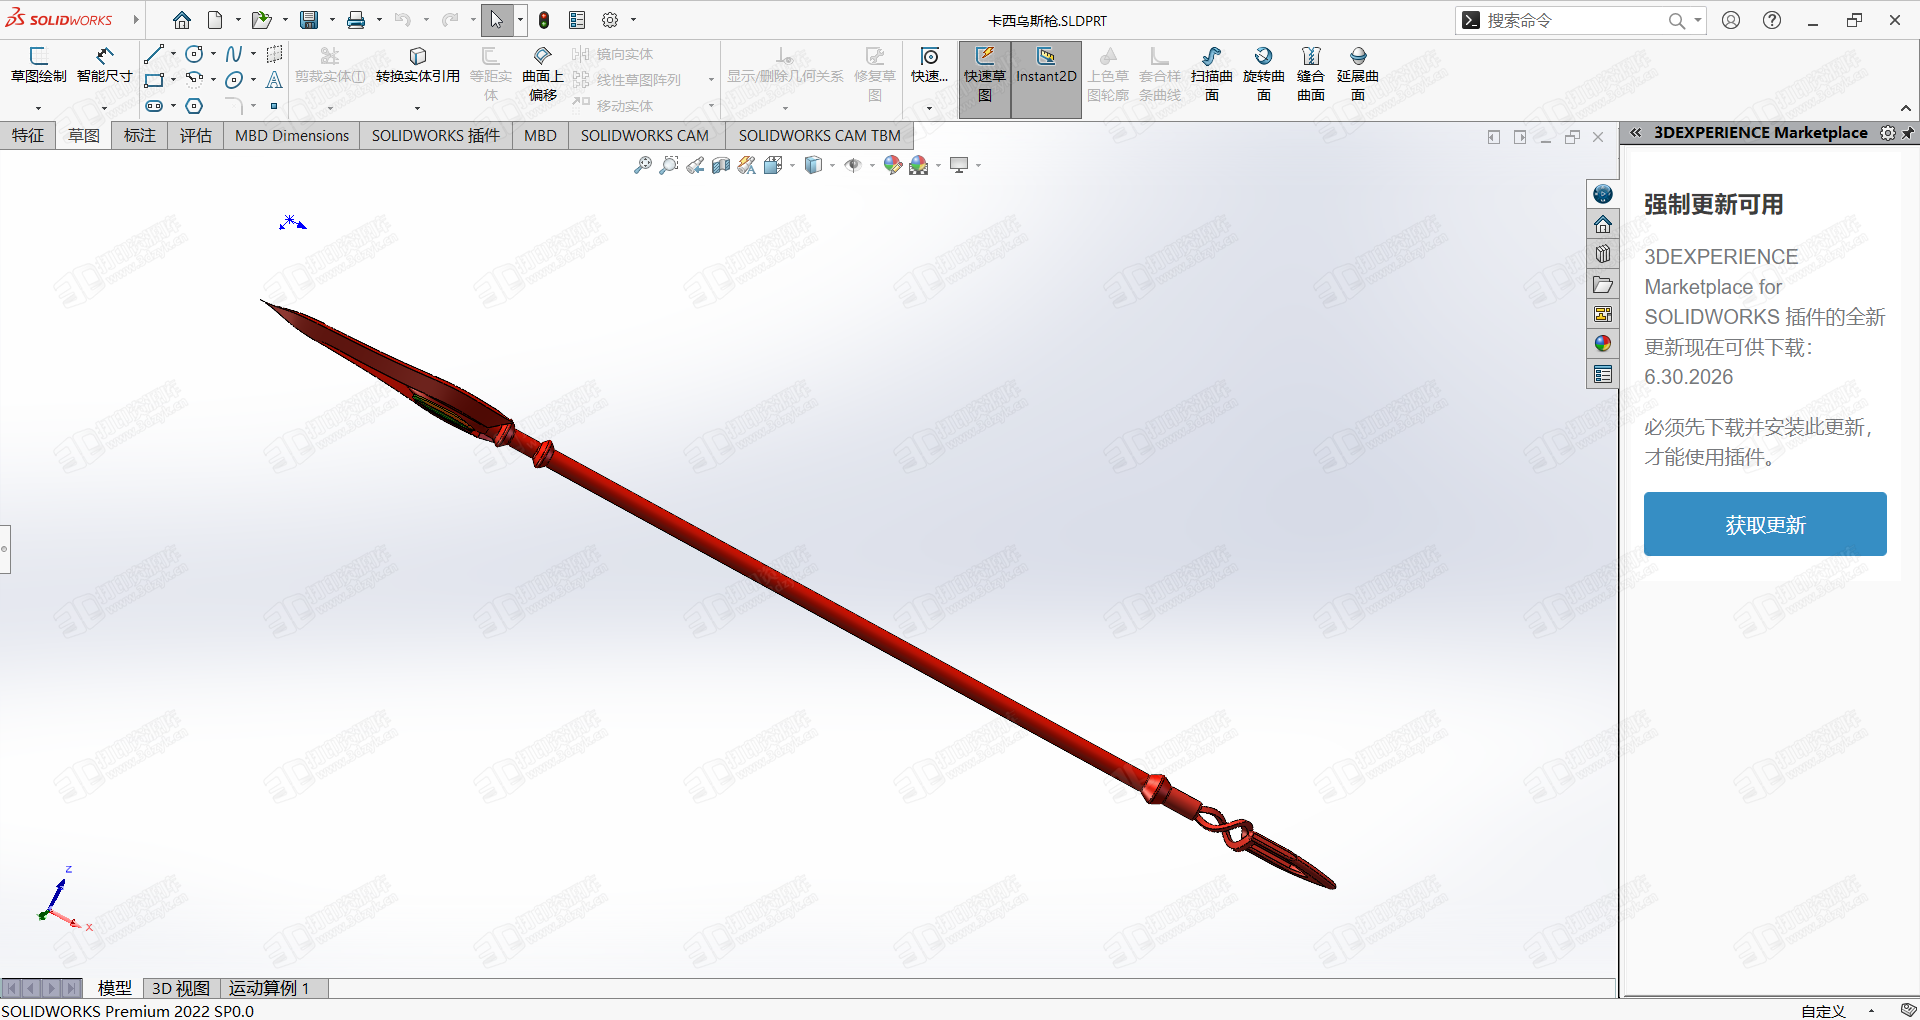Create a new document with the New icon

[x=215, y=20]
